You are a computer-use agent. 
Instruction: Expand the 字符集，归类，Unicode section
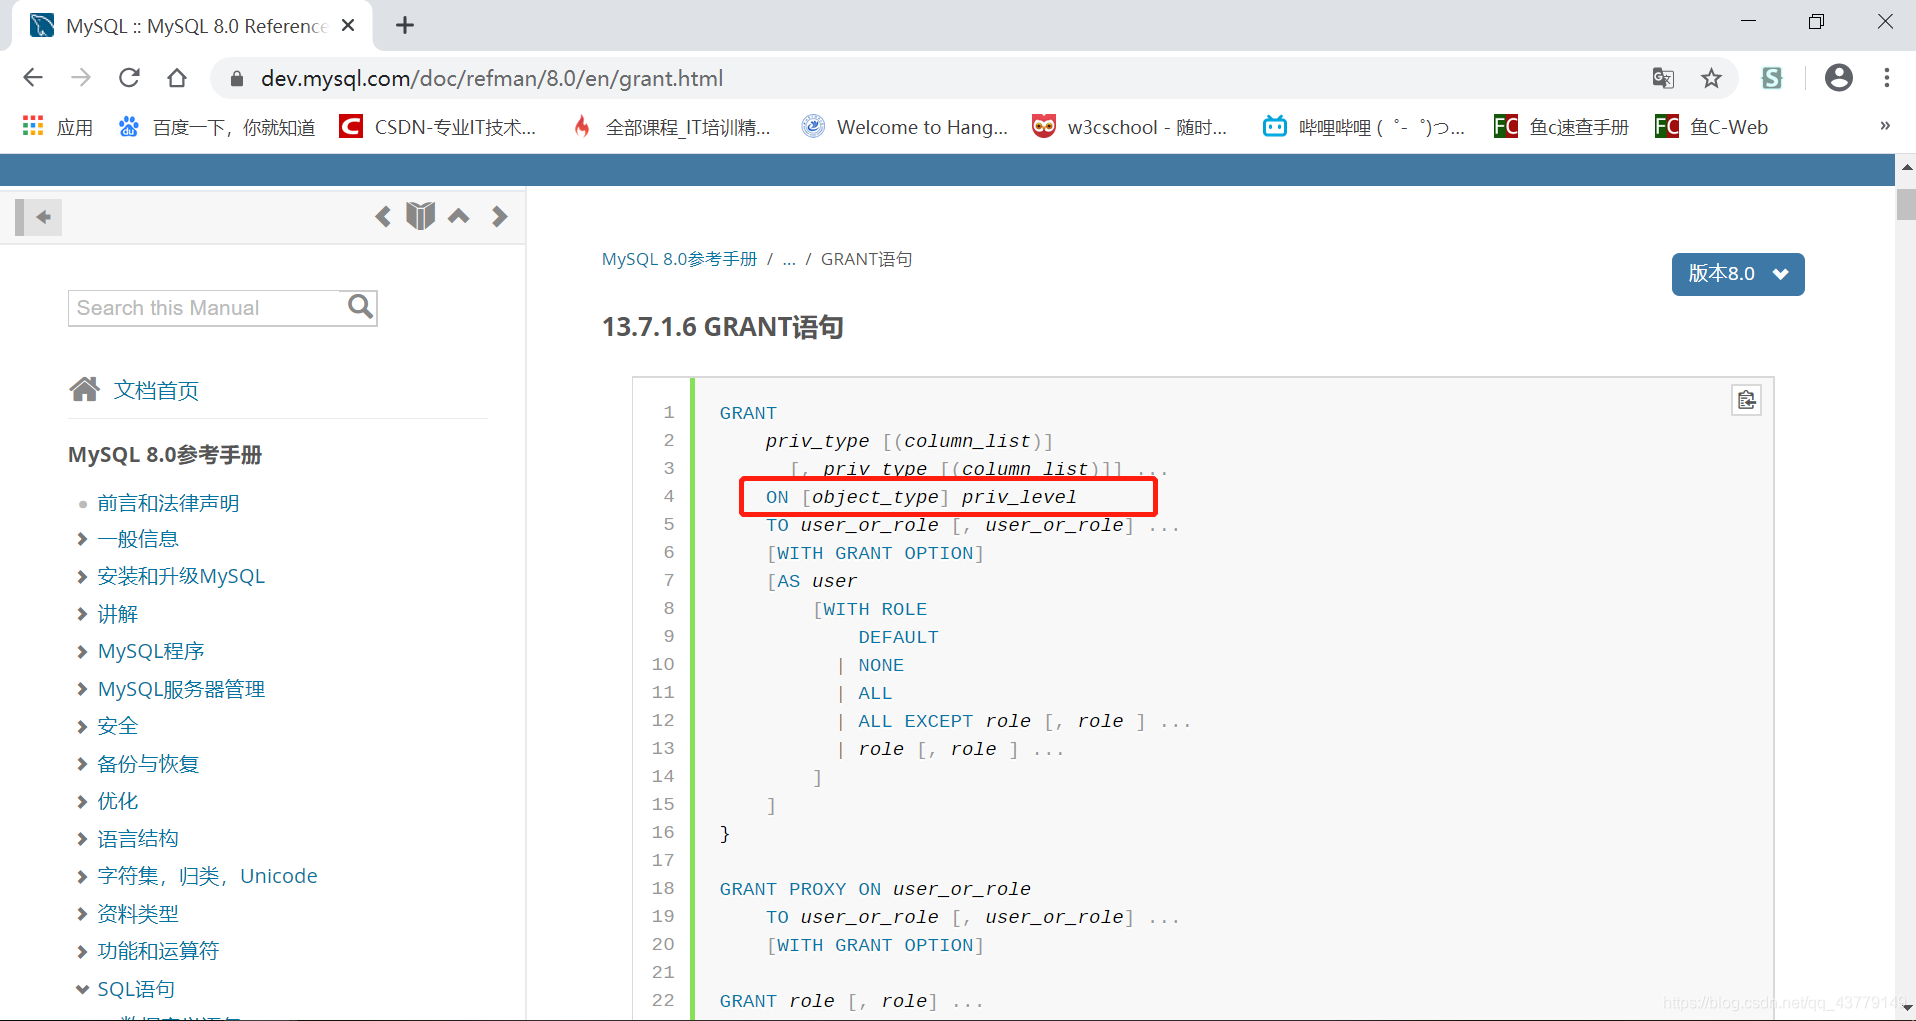coord(82,876)
